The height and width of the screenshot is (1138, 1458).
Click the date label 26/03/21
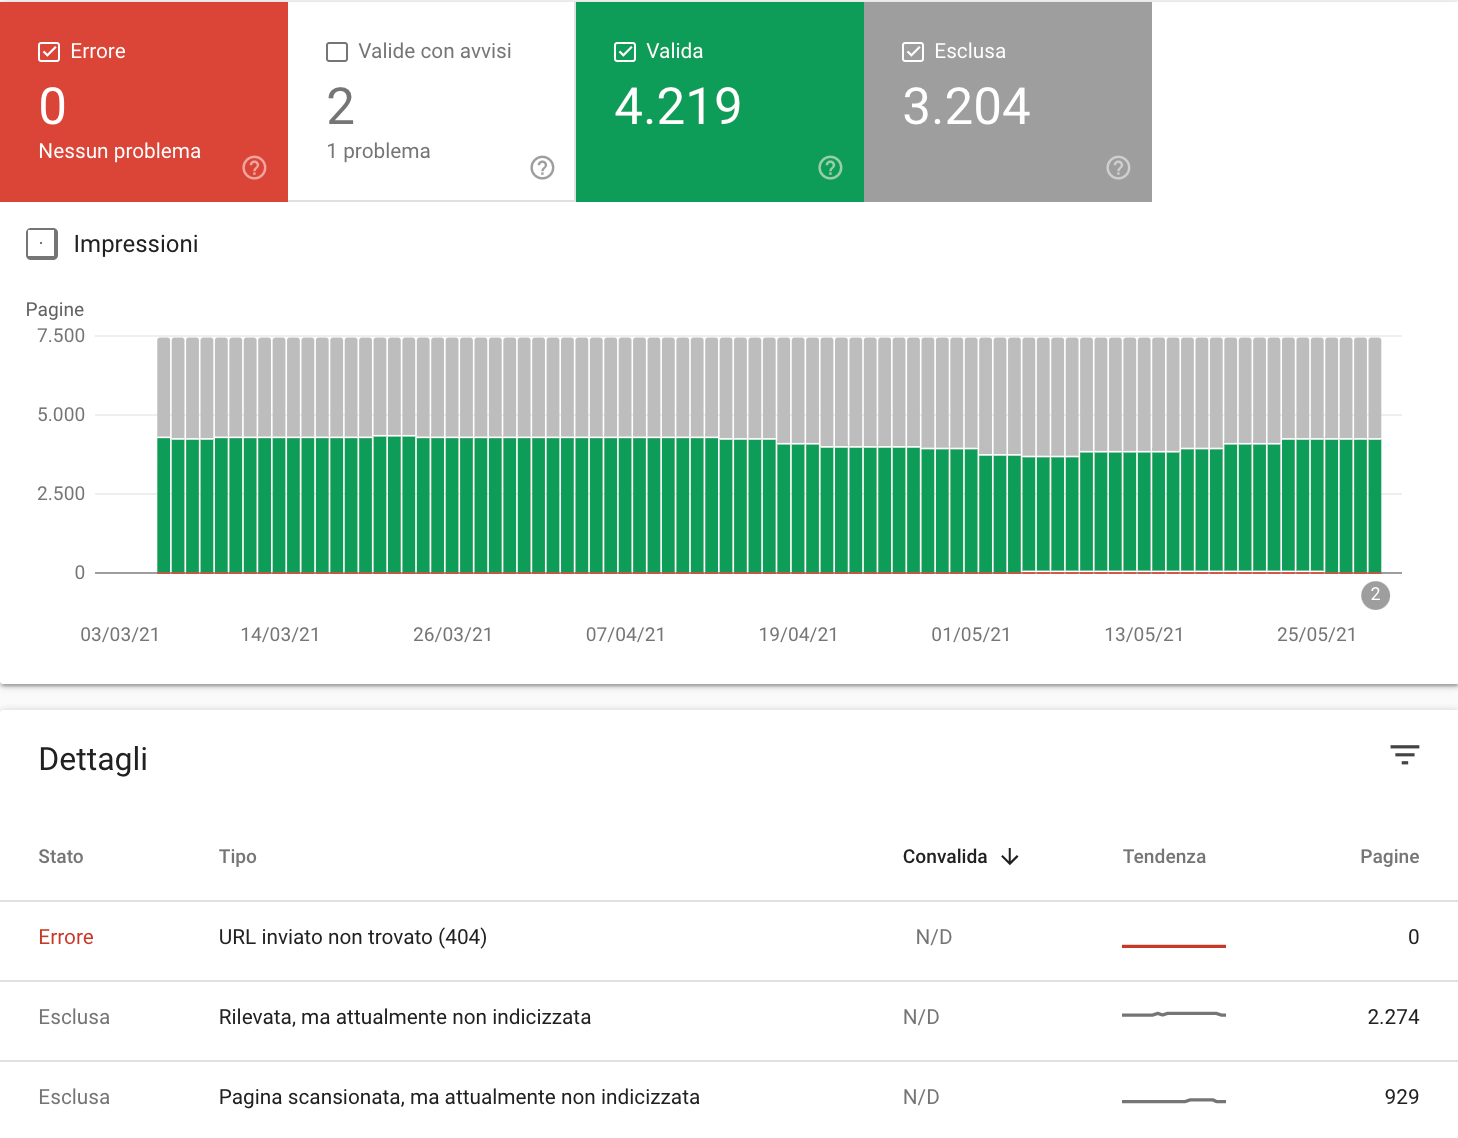tap(453, 635)
